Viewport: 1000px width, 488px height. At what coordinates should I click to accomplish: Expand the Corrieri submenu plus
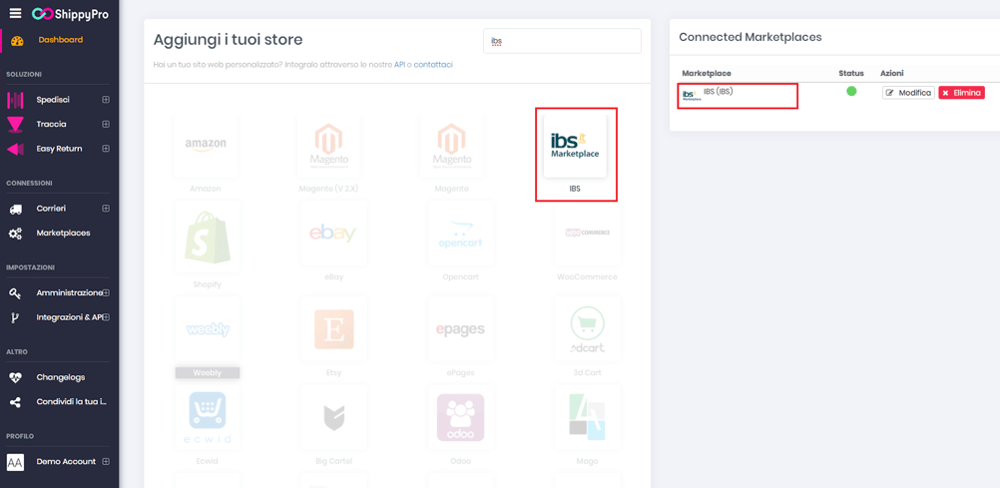click(x=106, y=209)
